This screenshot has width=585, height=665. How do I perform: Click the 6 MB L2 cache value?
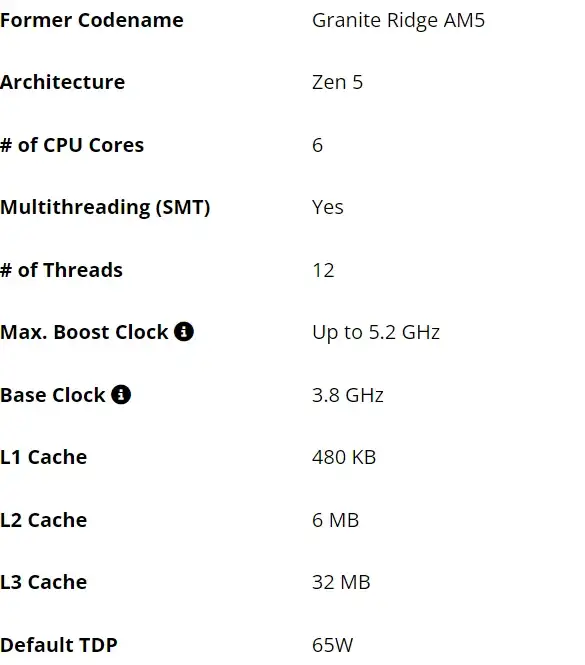[336, 520]
